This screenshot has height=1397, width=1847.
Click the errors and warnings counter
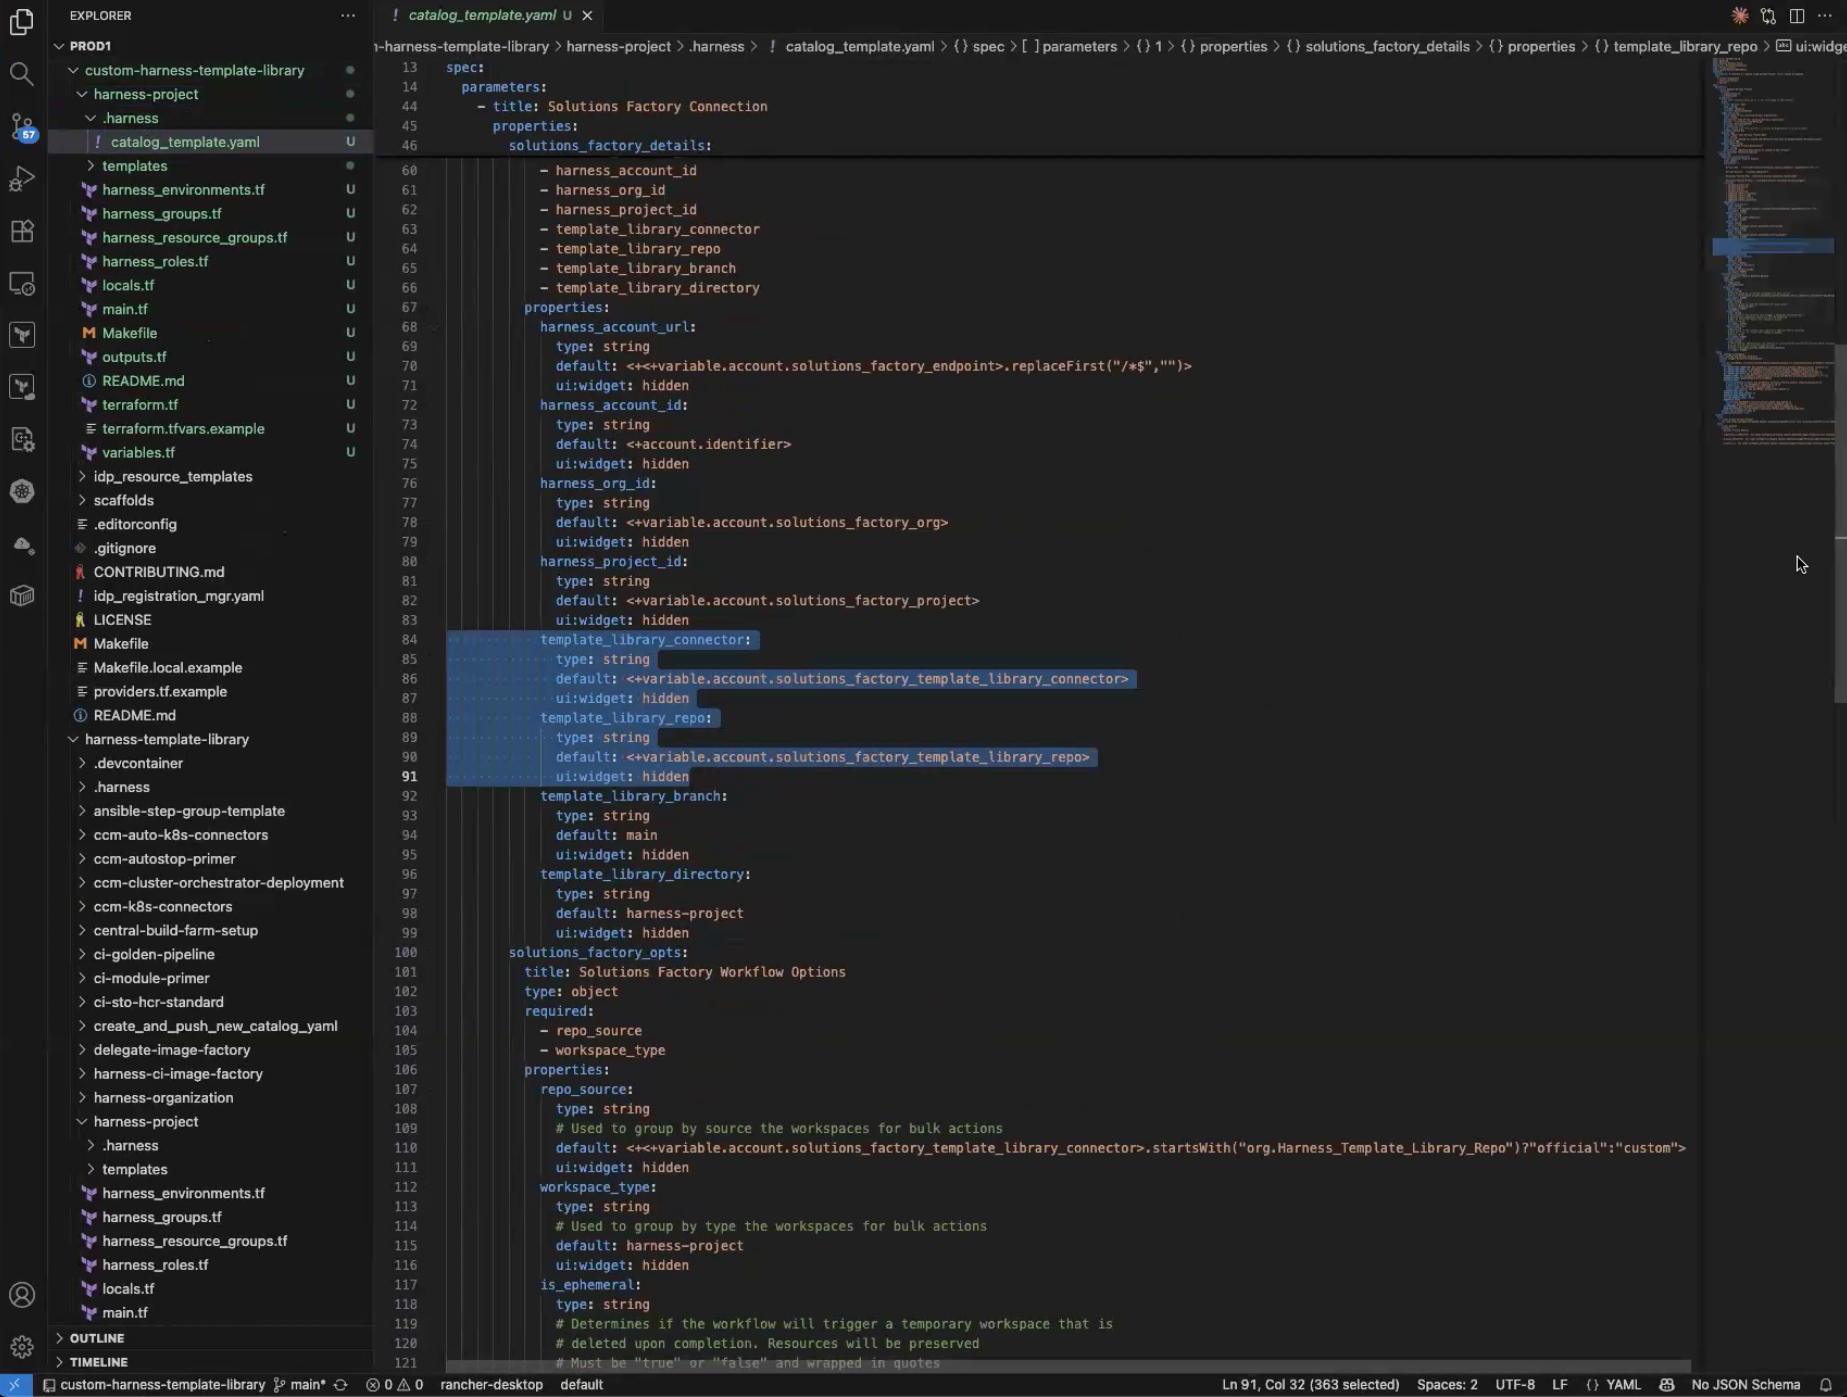(x=394, y=1385)
